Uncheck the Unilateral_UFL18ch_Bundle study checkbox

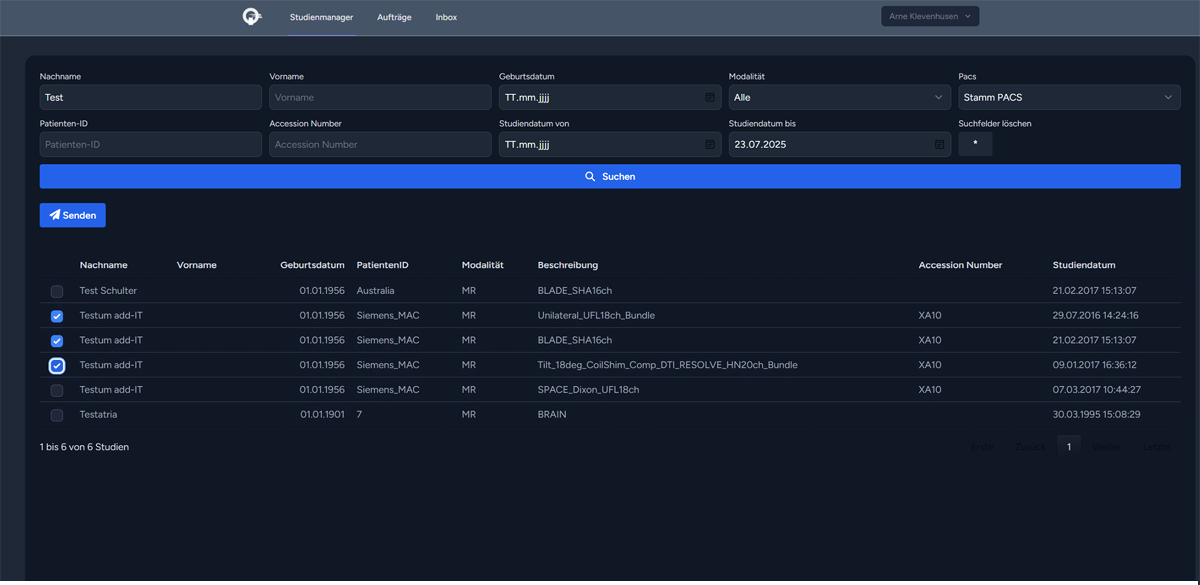(x=57, y=316)
